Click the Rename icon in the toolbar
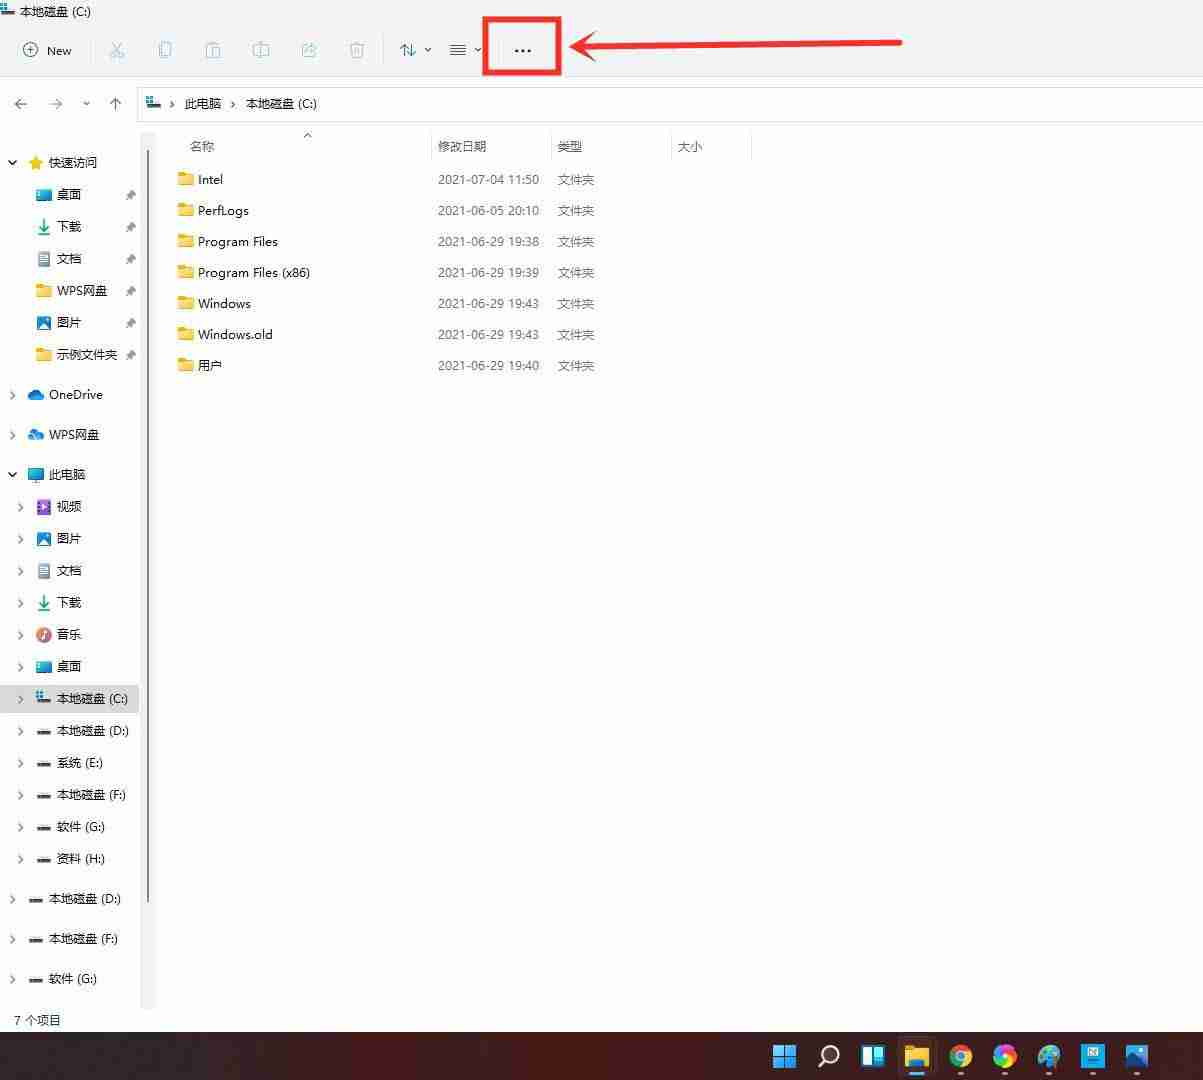Viewport: 1203px width, 1080px height. 261,50
